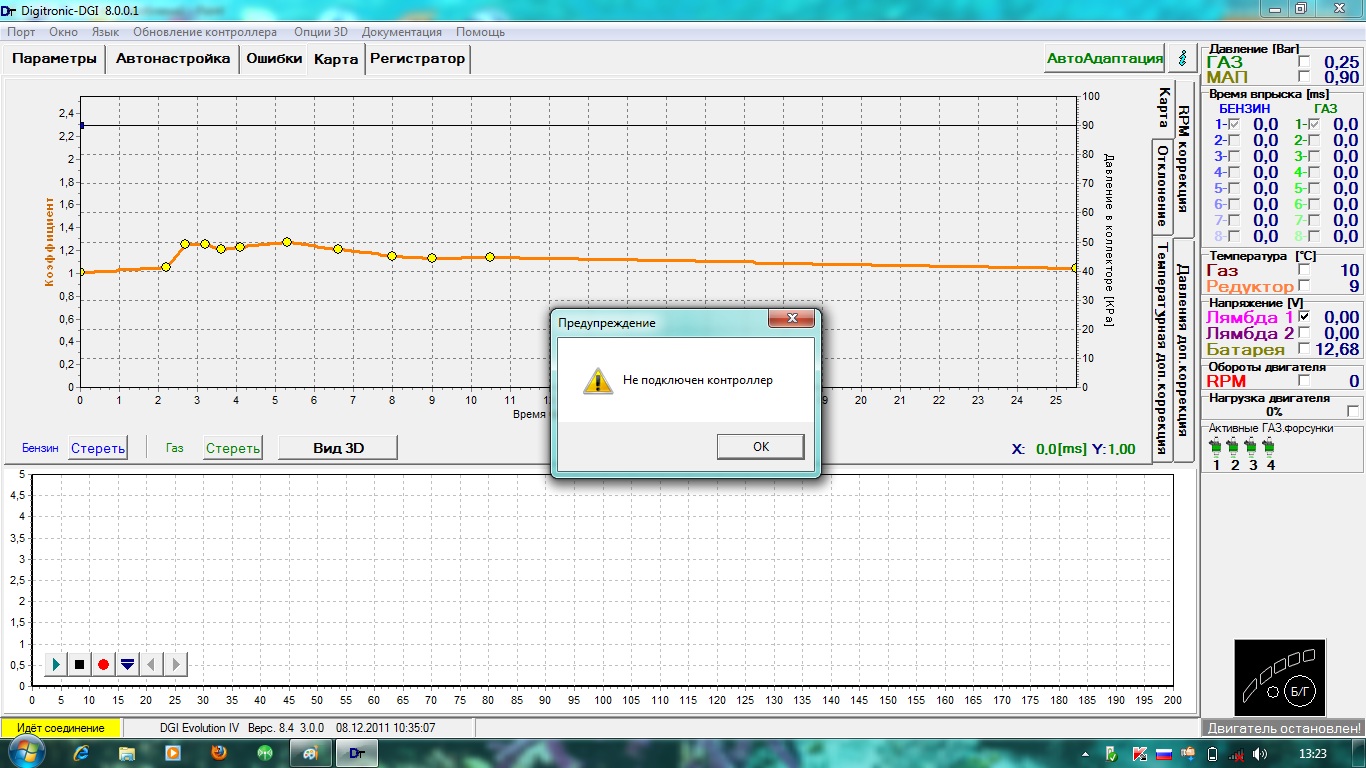Switch to the Автонастройка tab

pos(172,58)
